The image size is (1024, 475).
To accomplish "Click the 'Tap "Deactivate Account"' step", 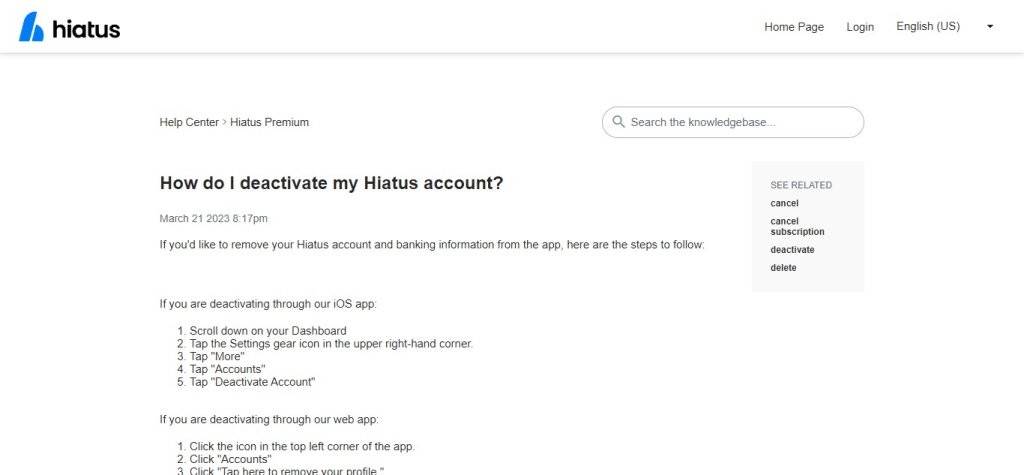I will (x=253, y=382).
